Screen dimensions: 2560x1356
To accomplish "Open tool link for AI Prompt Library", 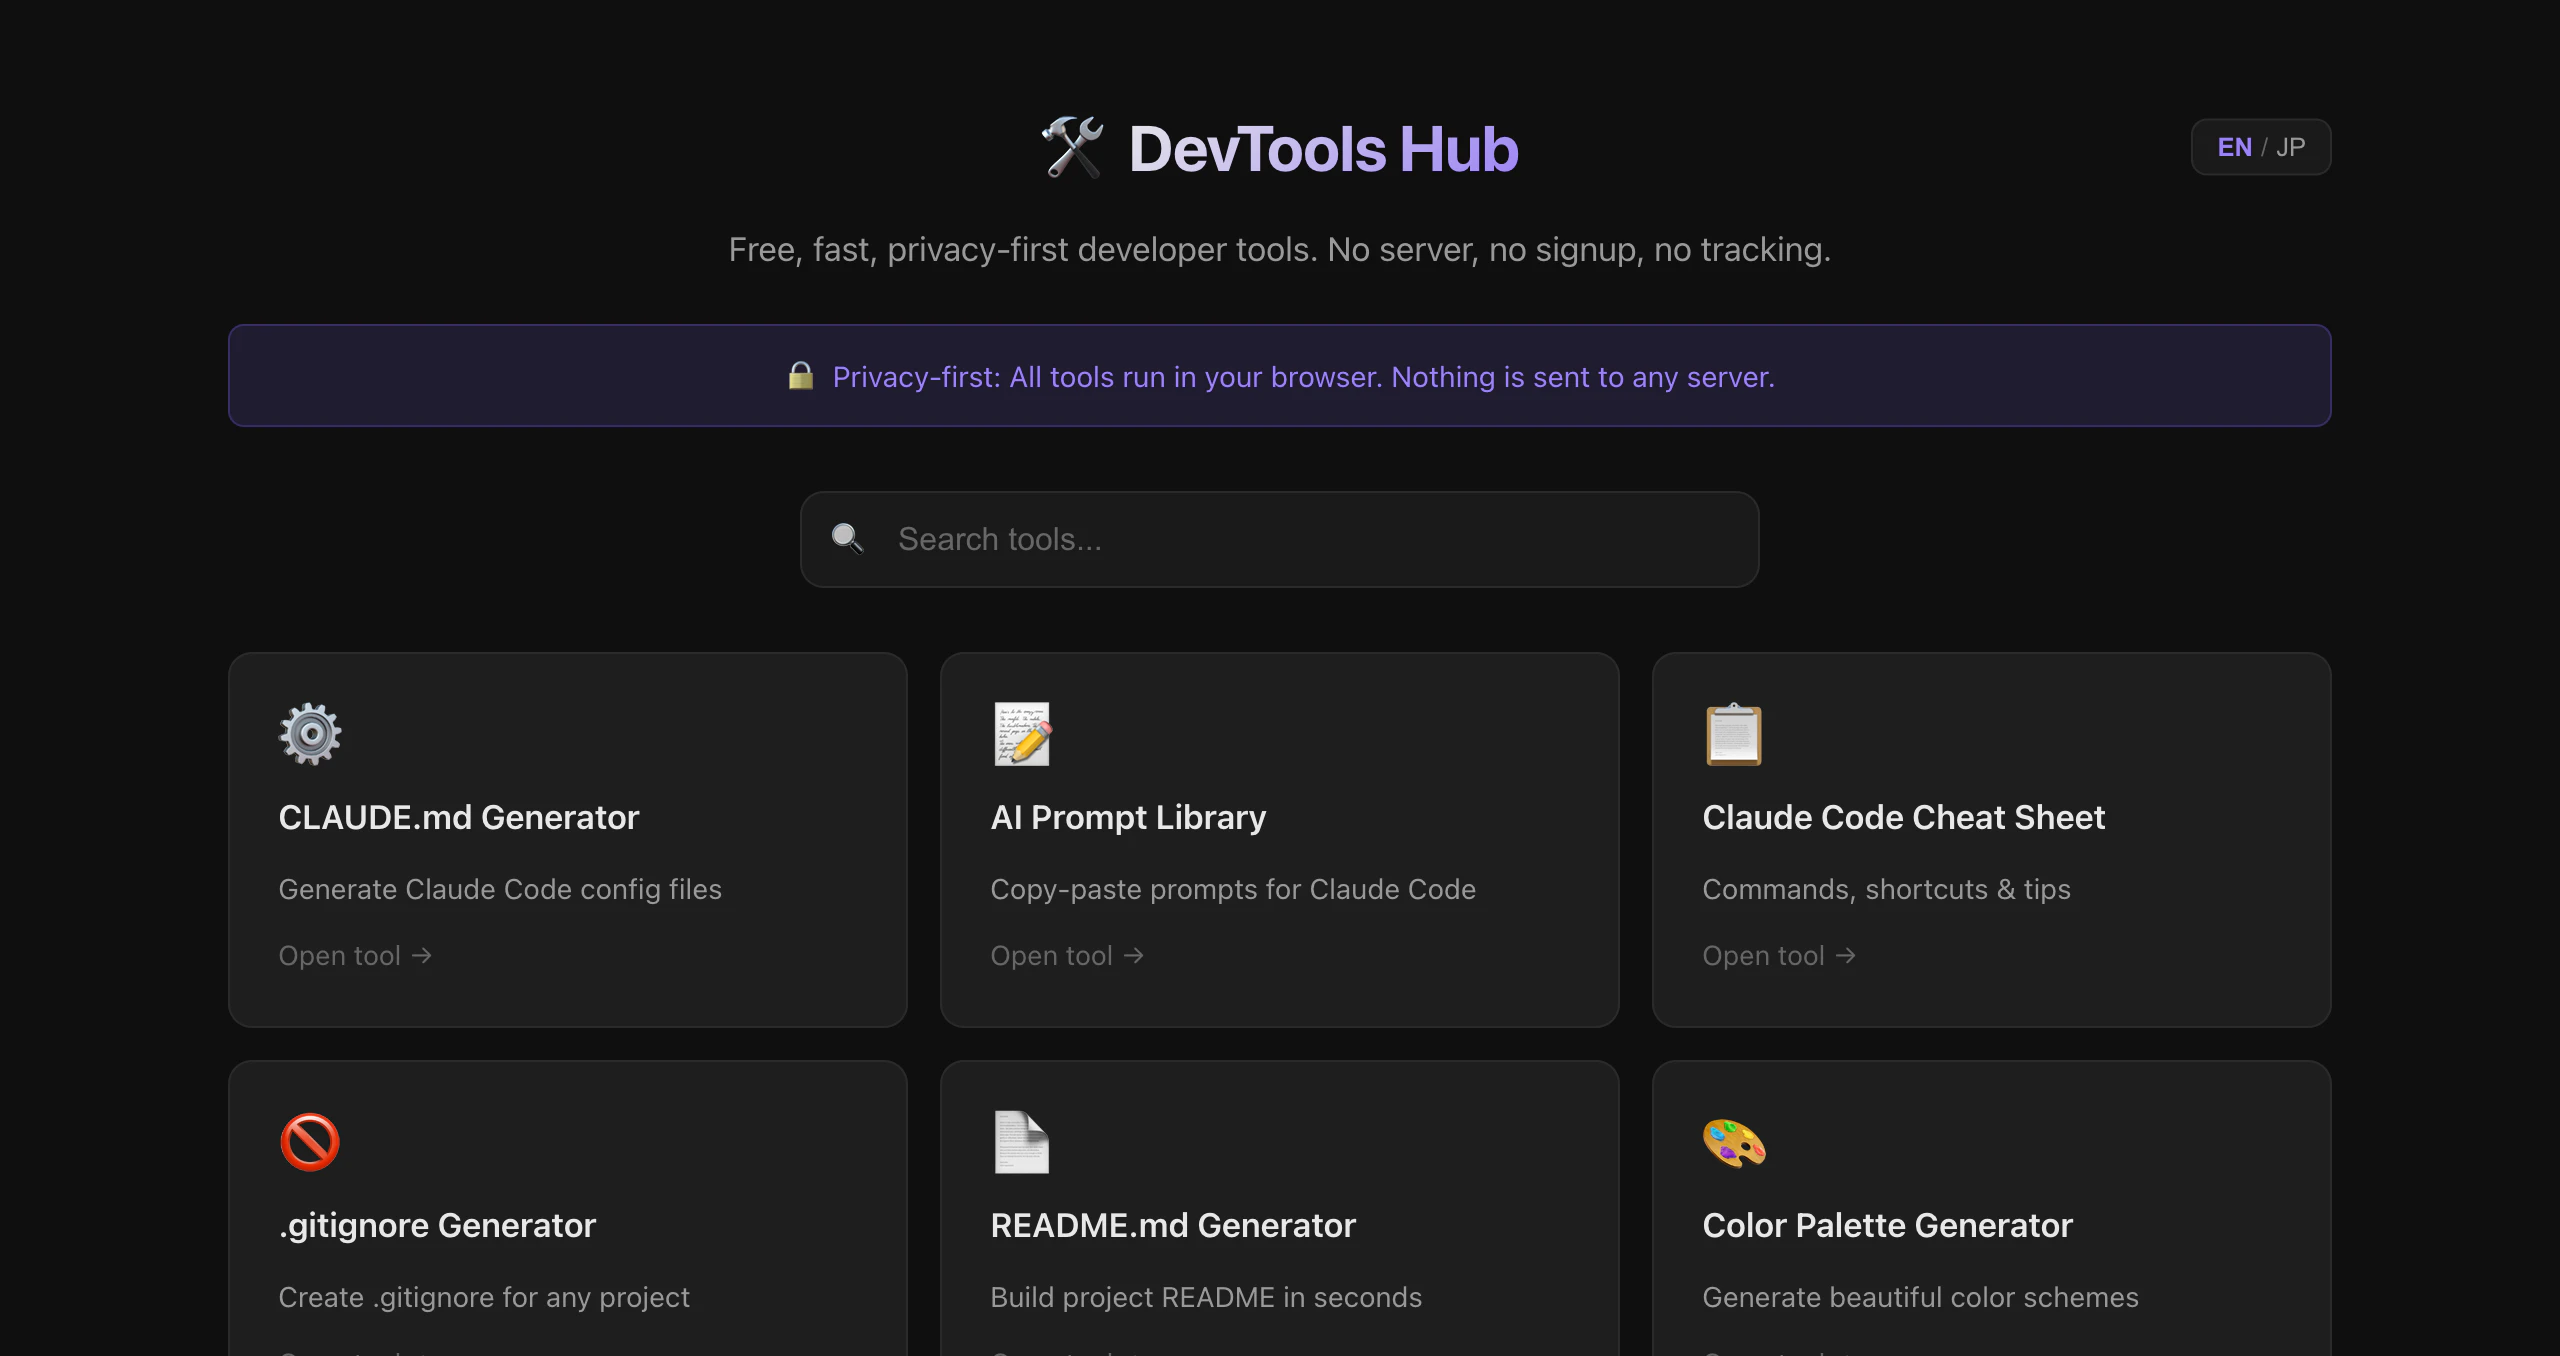I will pyautogui.click(x=1067, y=956).
